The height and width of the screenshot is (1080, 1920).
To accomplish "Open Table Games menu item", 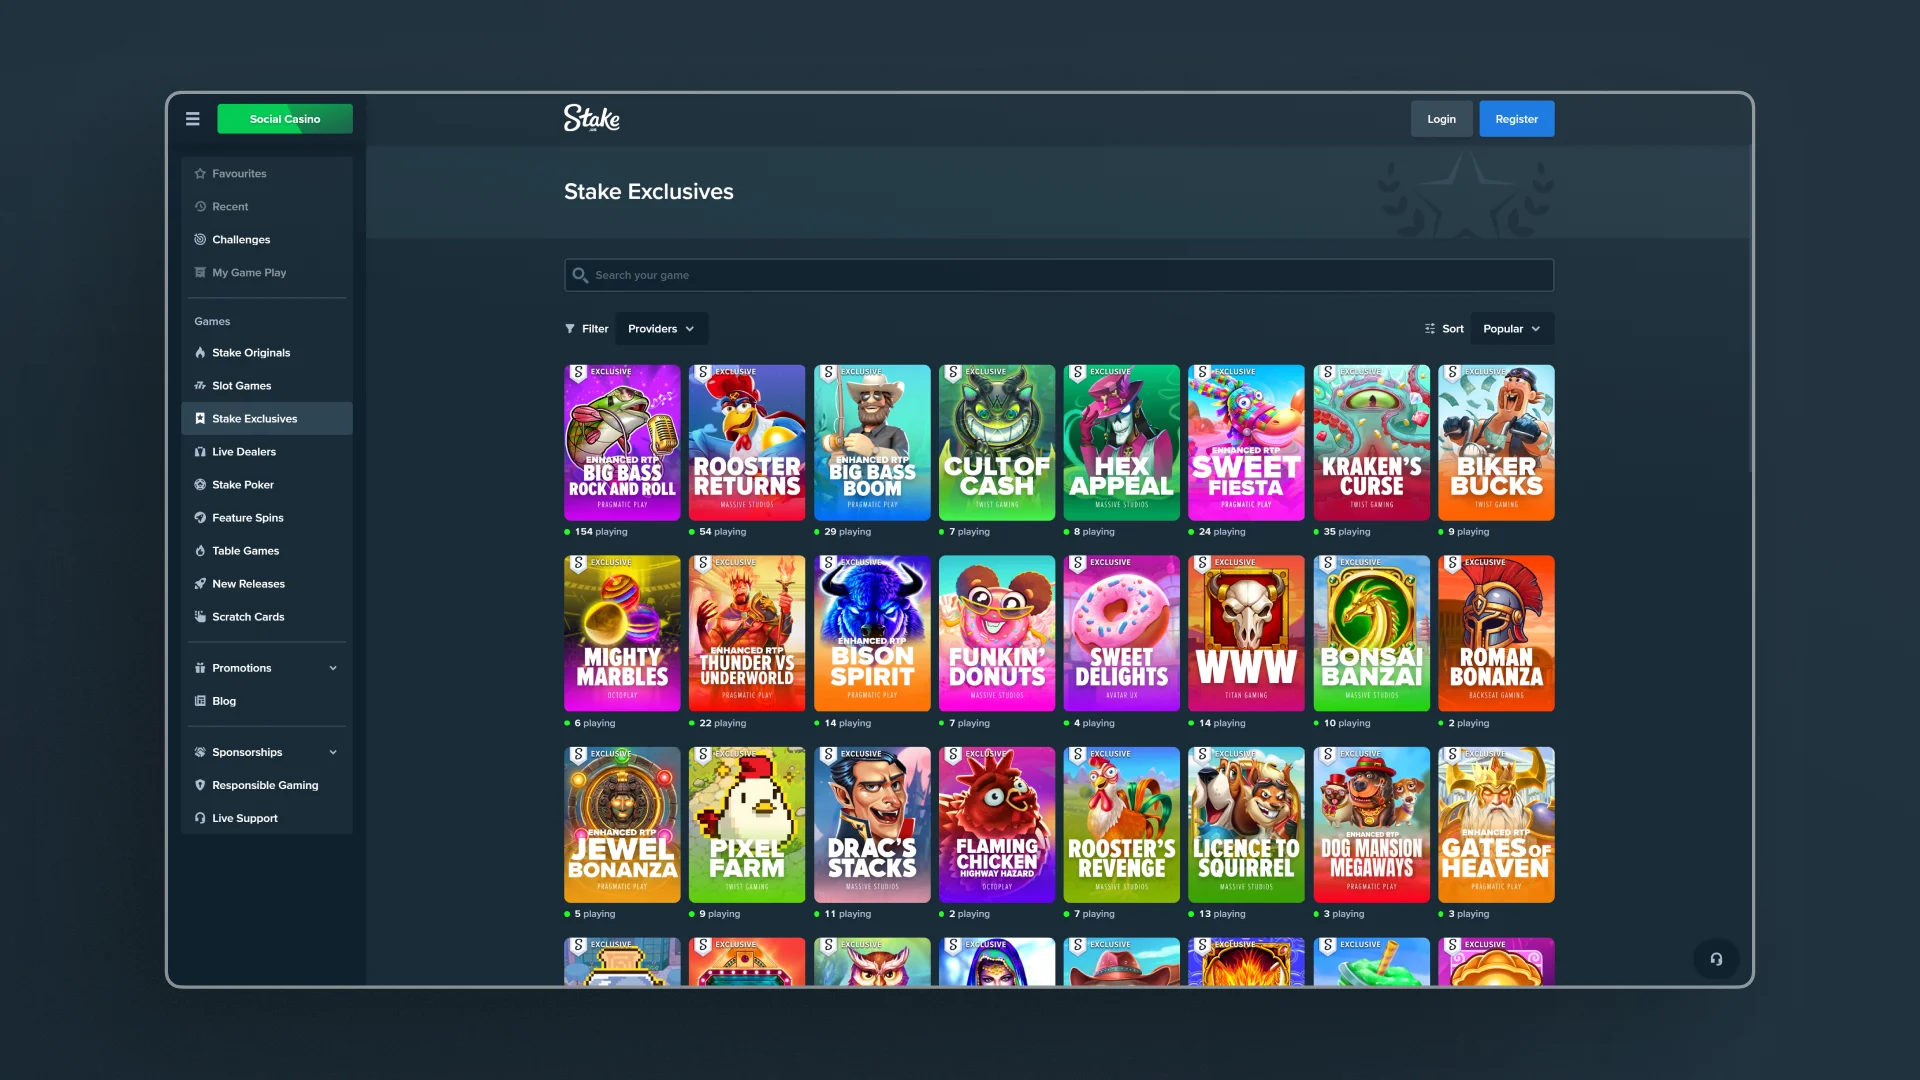I will [x=267, y=551].
